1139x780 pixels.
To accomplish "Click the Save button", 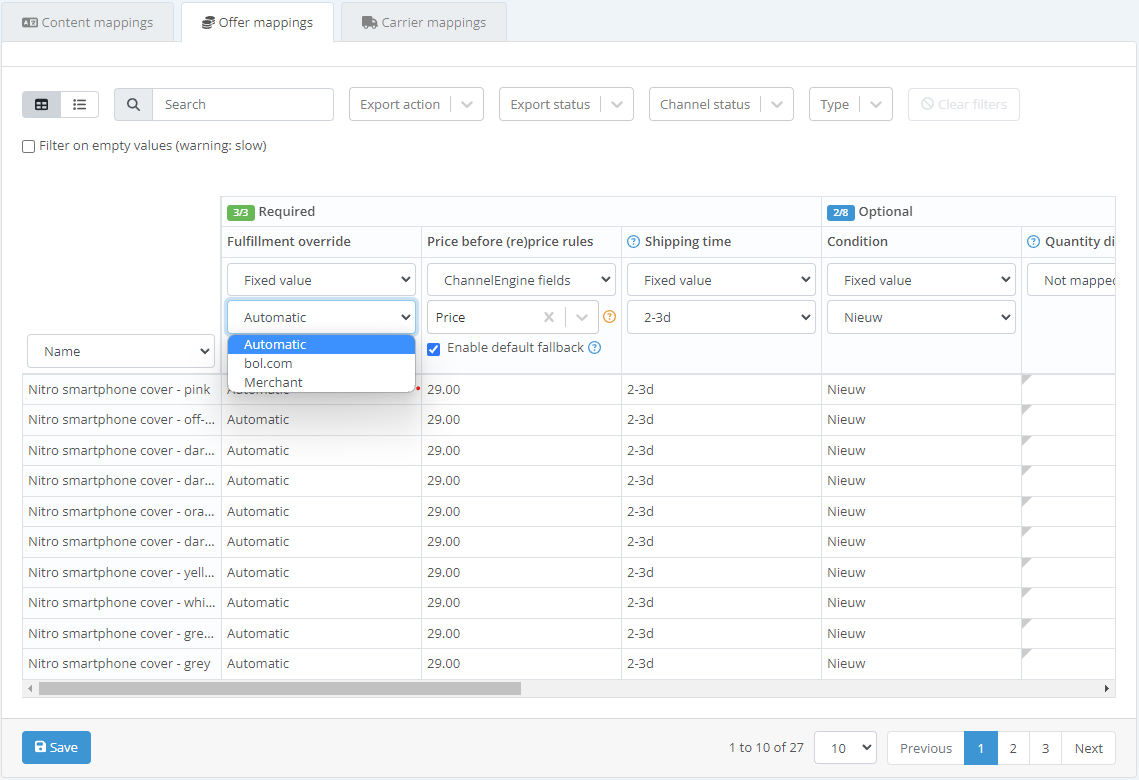I will [56, 747].
